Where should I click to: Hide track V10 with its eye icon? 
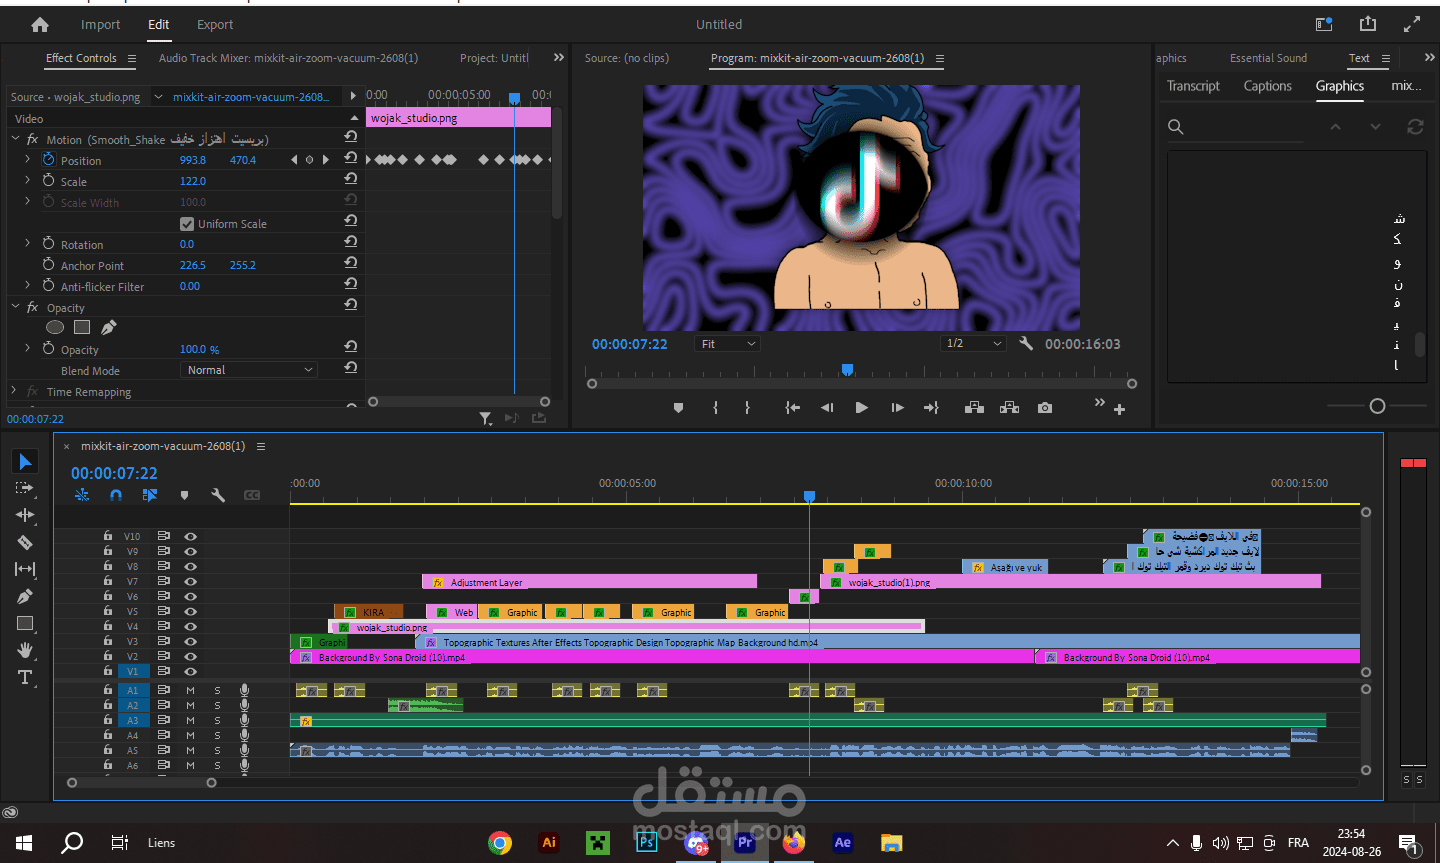tap(190, 537)
